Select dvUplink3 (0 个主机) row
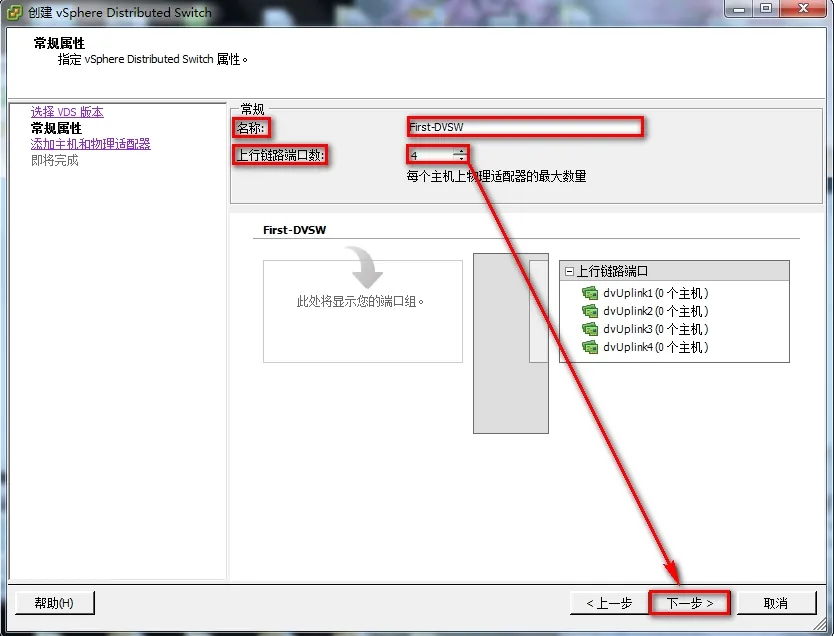The width and height of the screenshot is (834, 636). click(645, 329)
